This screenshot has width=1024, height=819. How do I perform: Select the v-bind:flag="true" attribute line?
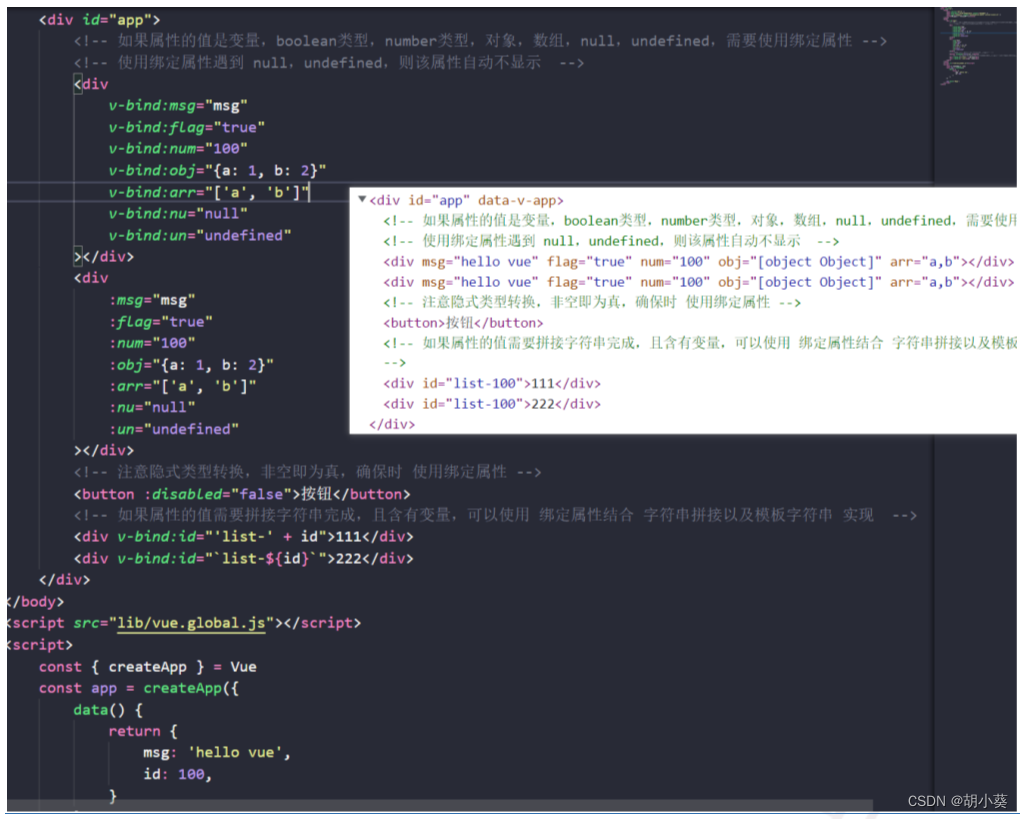click(x=186, y=127)
